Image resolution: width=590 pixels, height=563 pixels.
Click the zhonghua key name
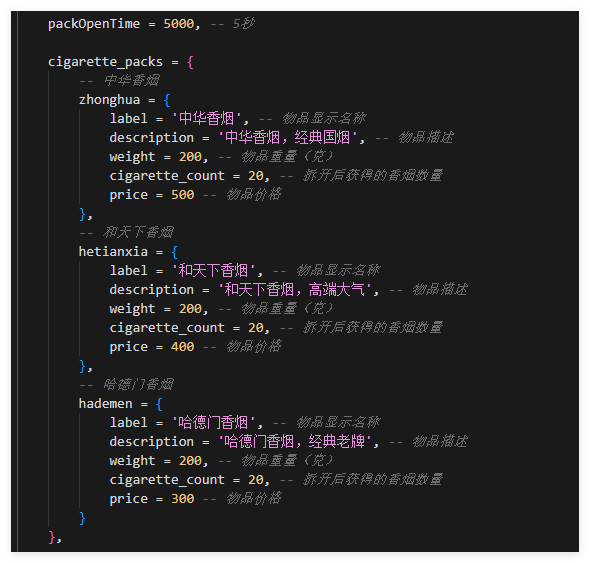(x=109, y=100)
